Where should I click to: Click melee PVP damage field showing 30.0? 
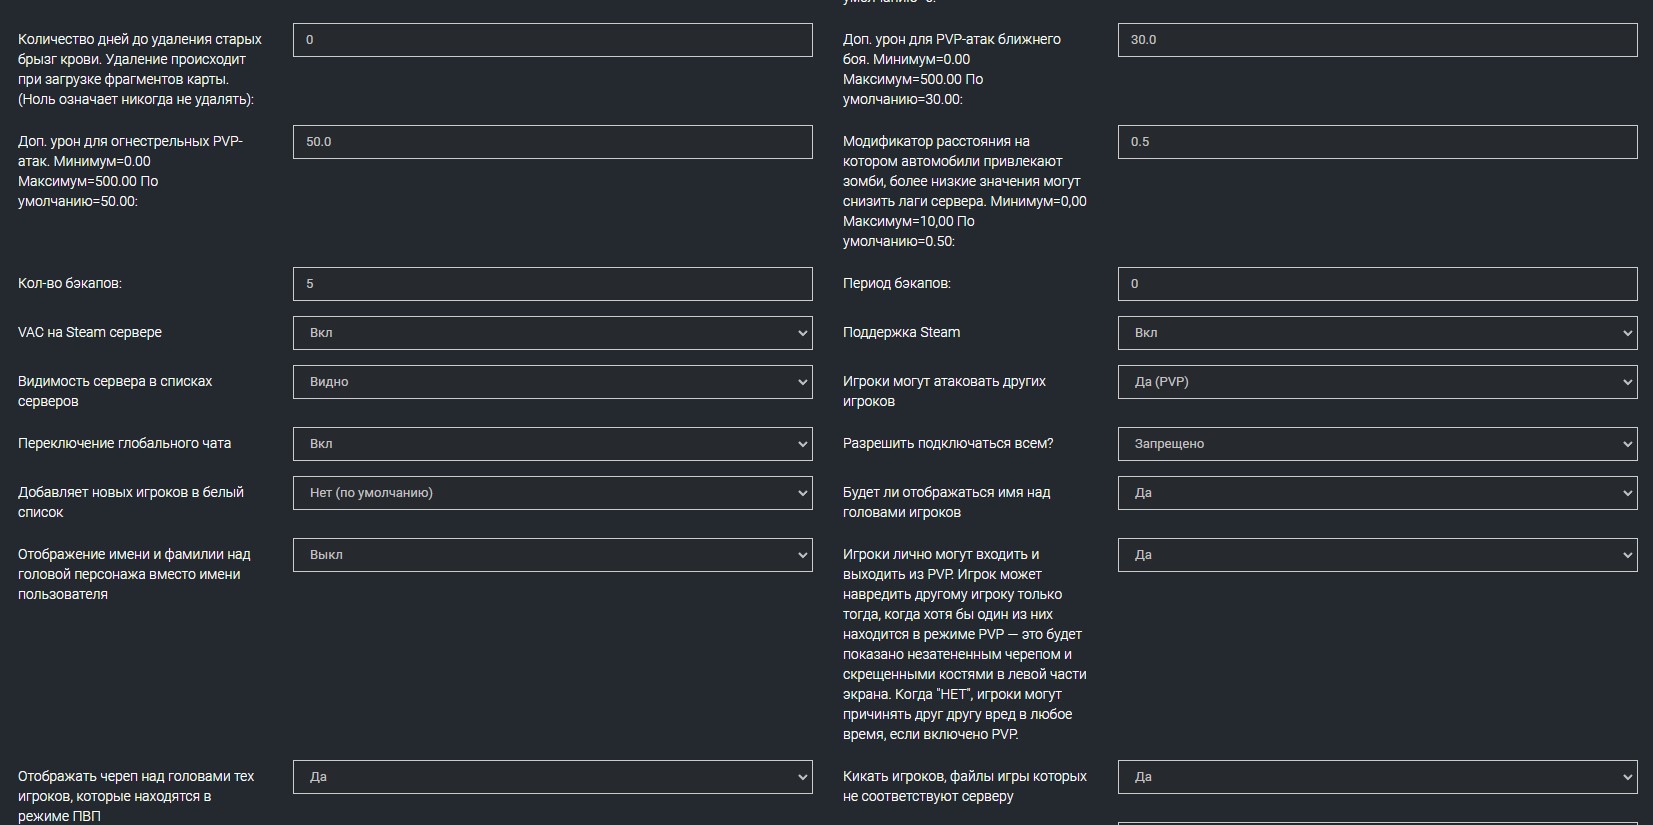pyautogui.click(x=1377, y=40)
